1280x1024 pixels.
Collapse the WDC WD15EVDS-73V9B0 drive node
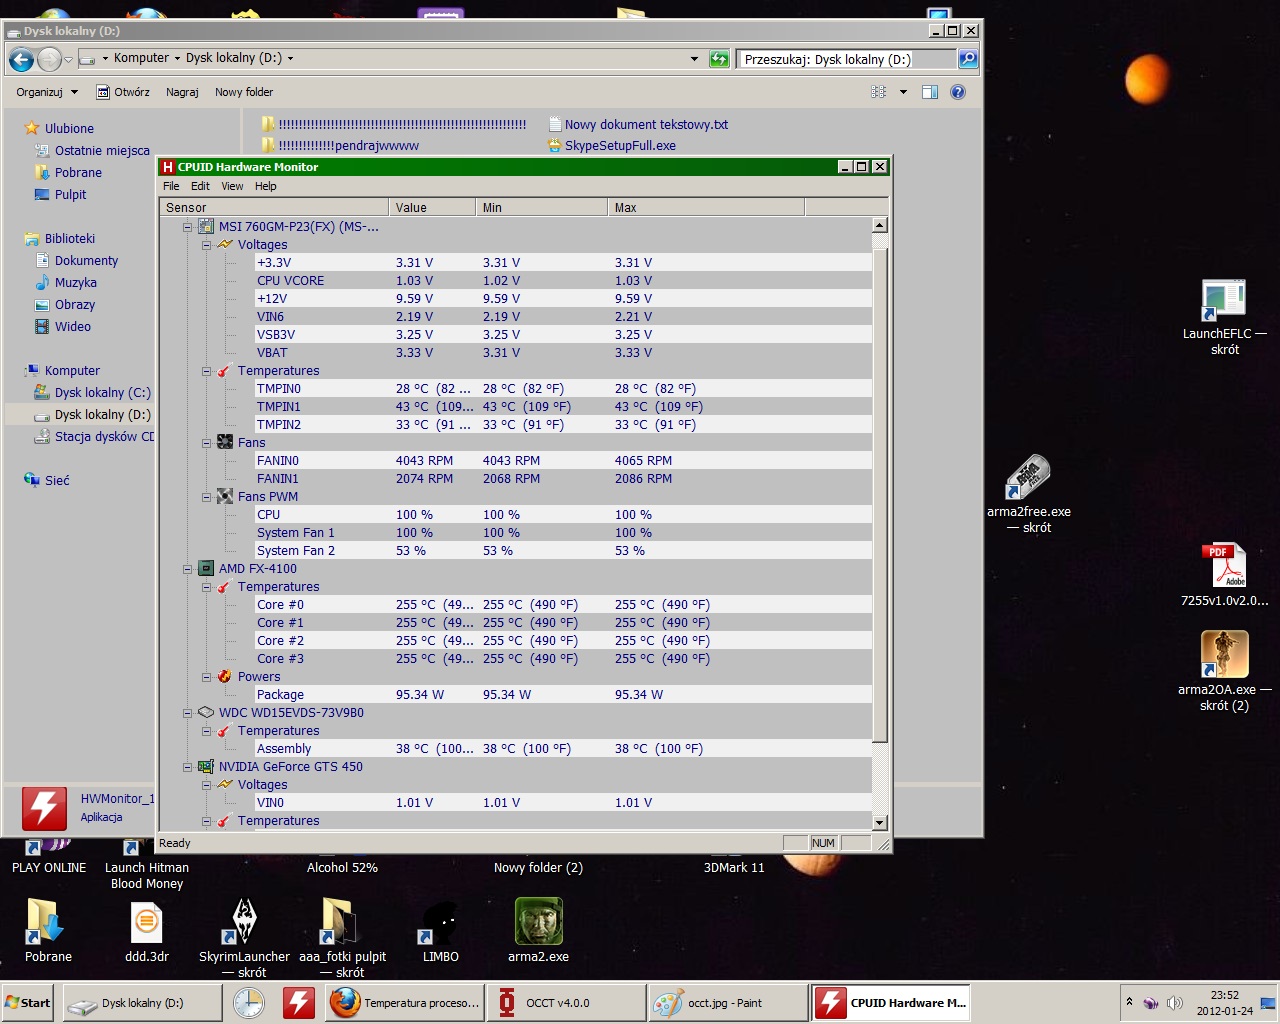(187, 713)
